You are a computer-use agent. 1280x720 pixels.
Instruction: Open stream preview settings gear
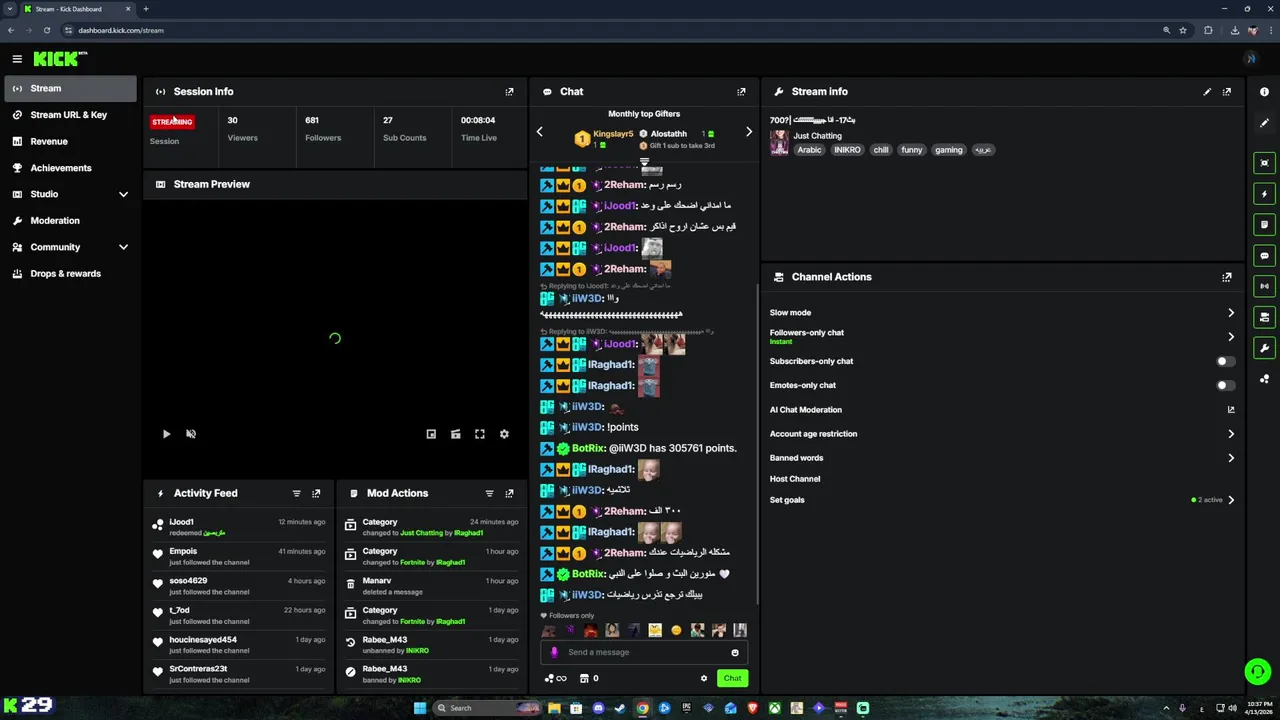tap(504, 434)
